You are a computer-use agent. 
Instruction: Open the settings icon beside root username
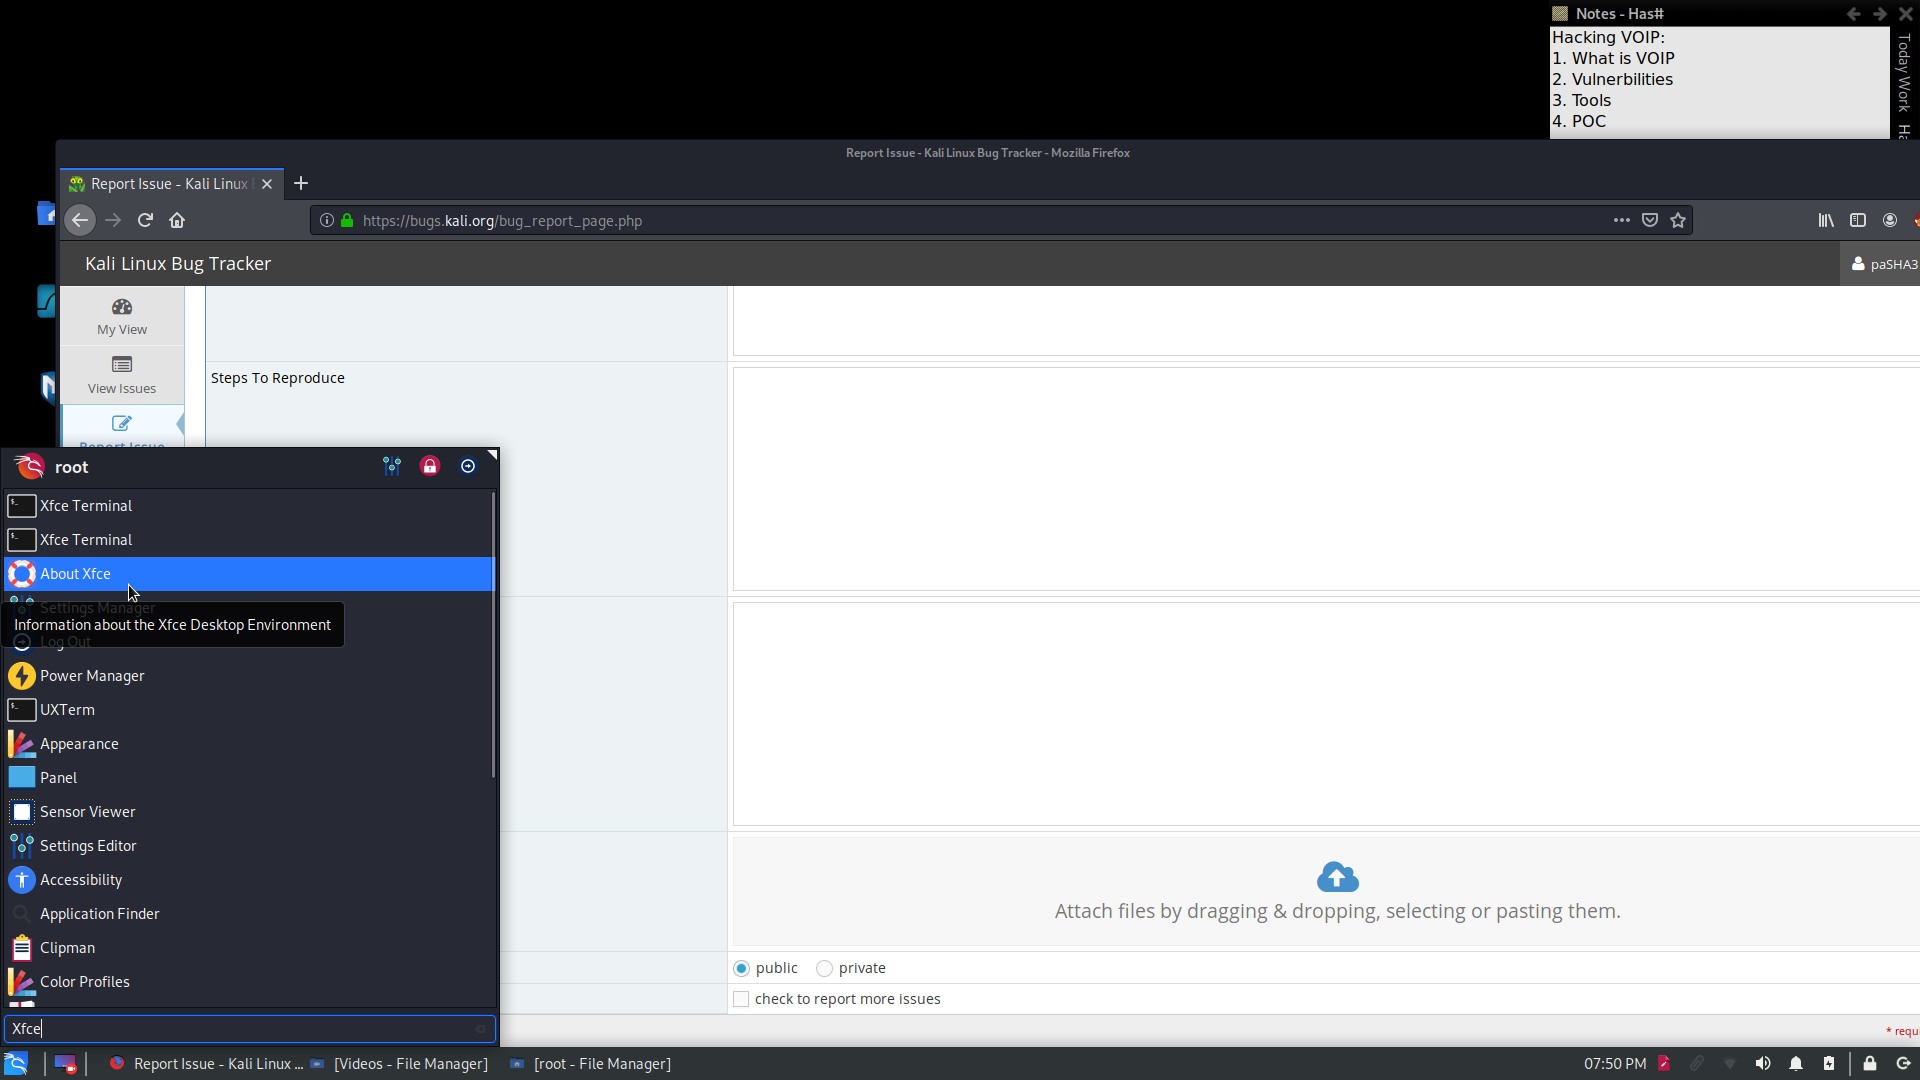(x=392, y=466)
